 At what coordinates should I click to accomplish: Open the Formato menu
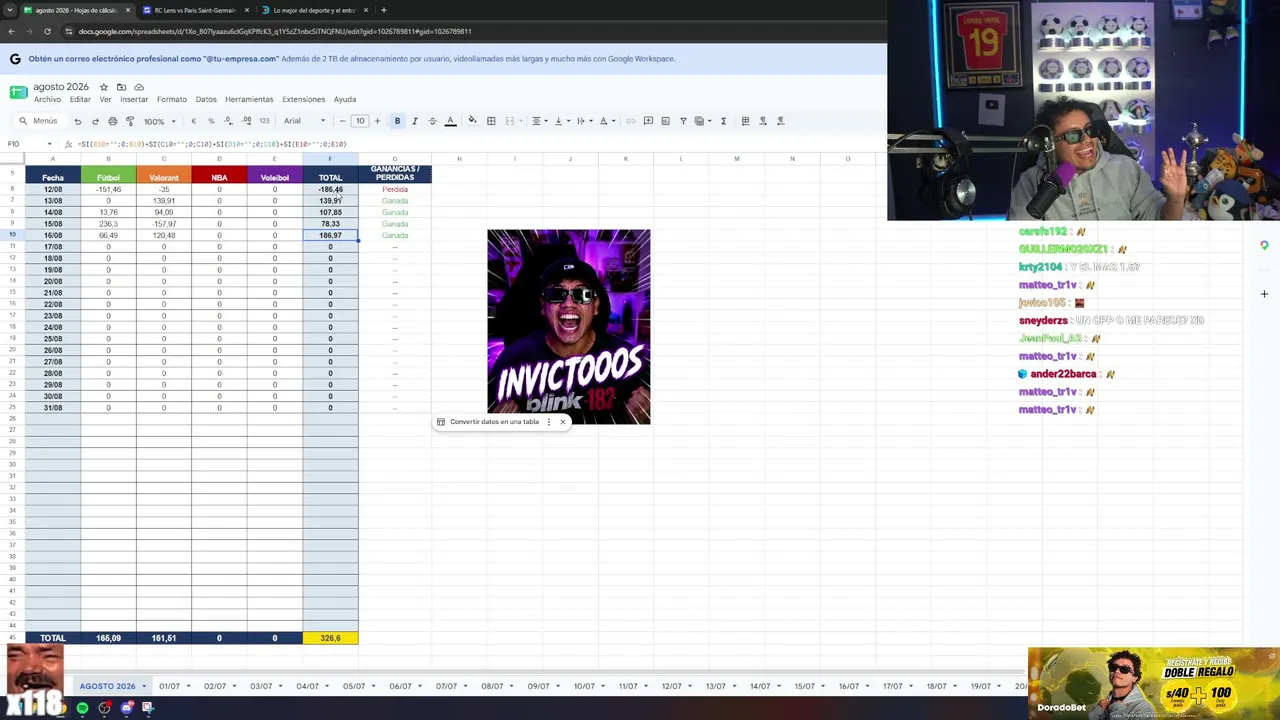pyautogui.click(x=172, y=100)
